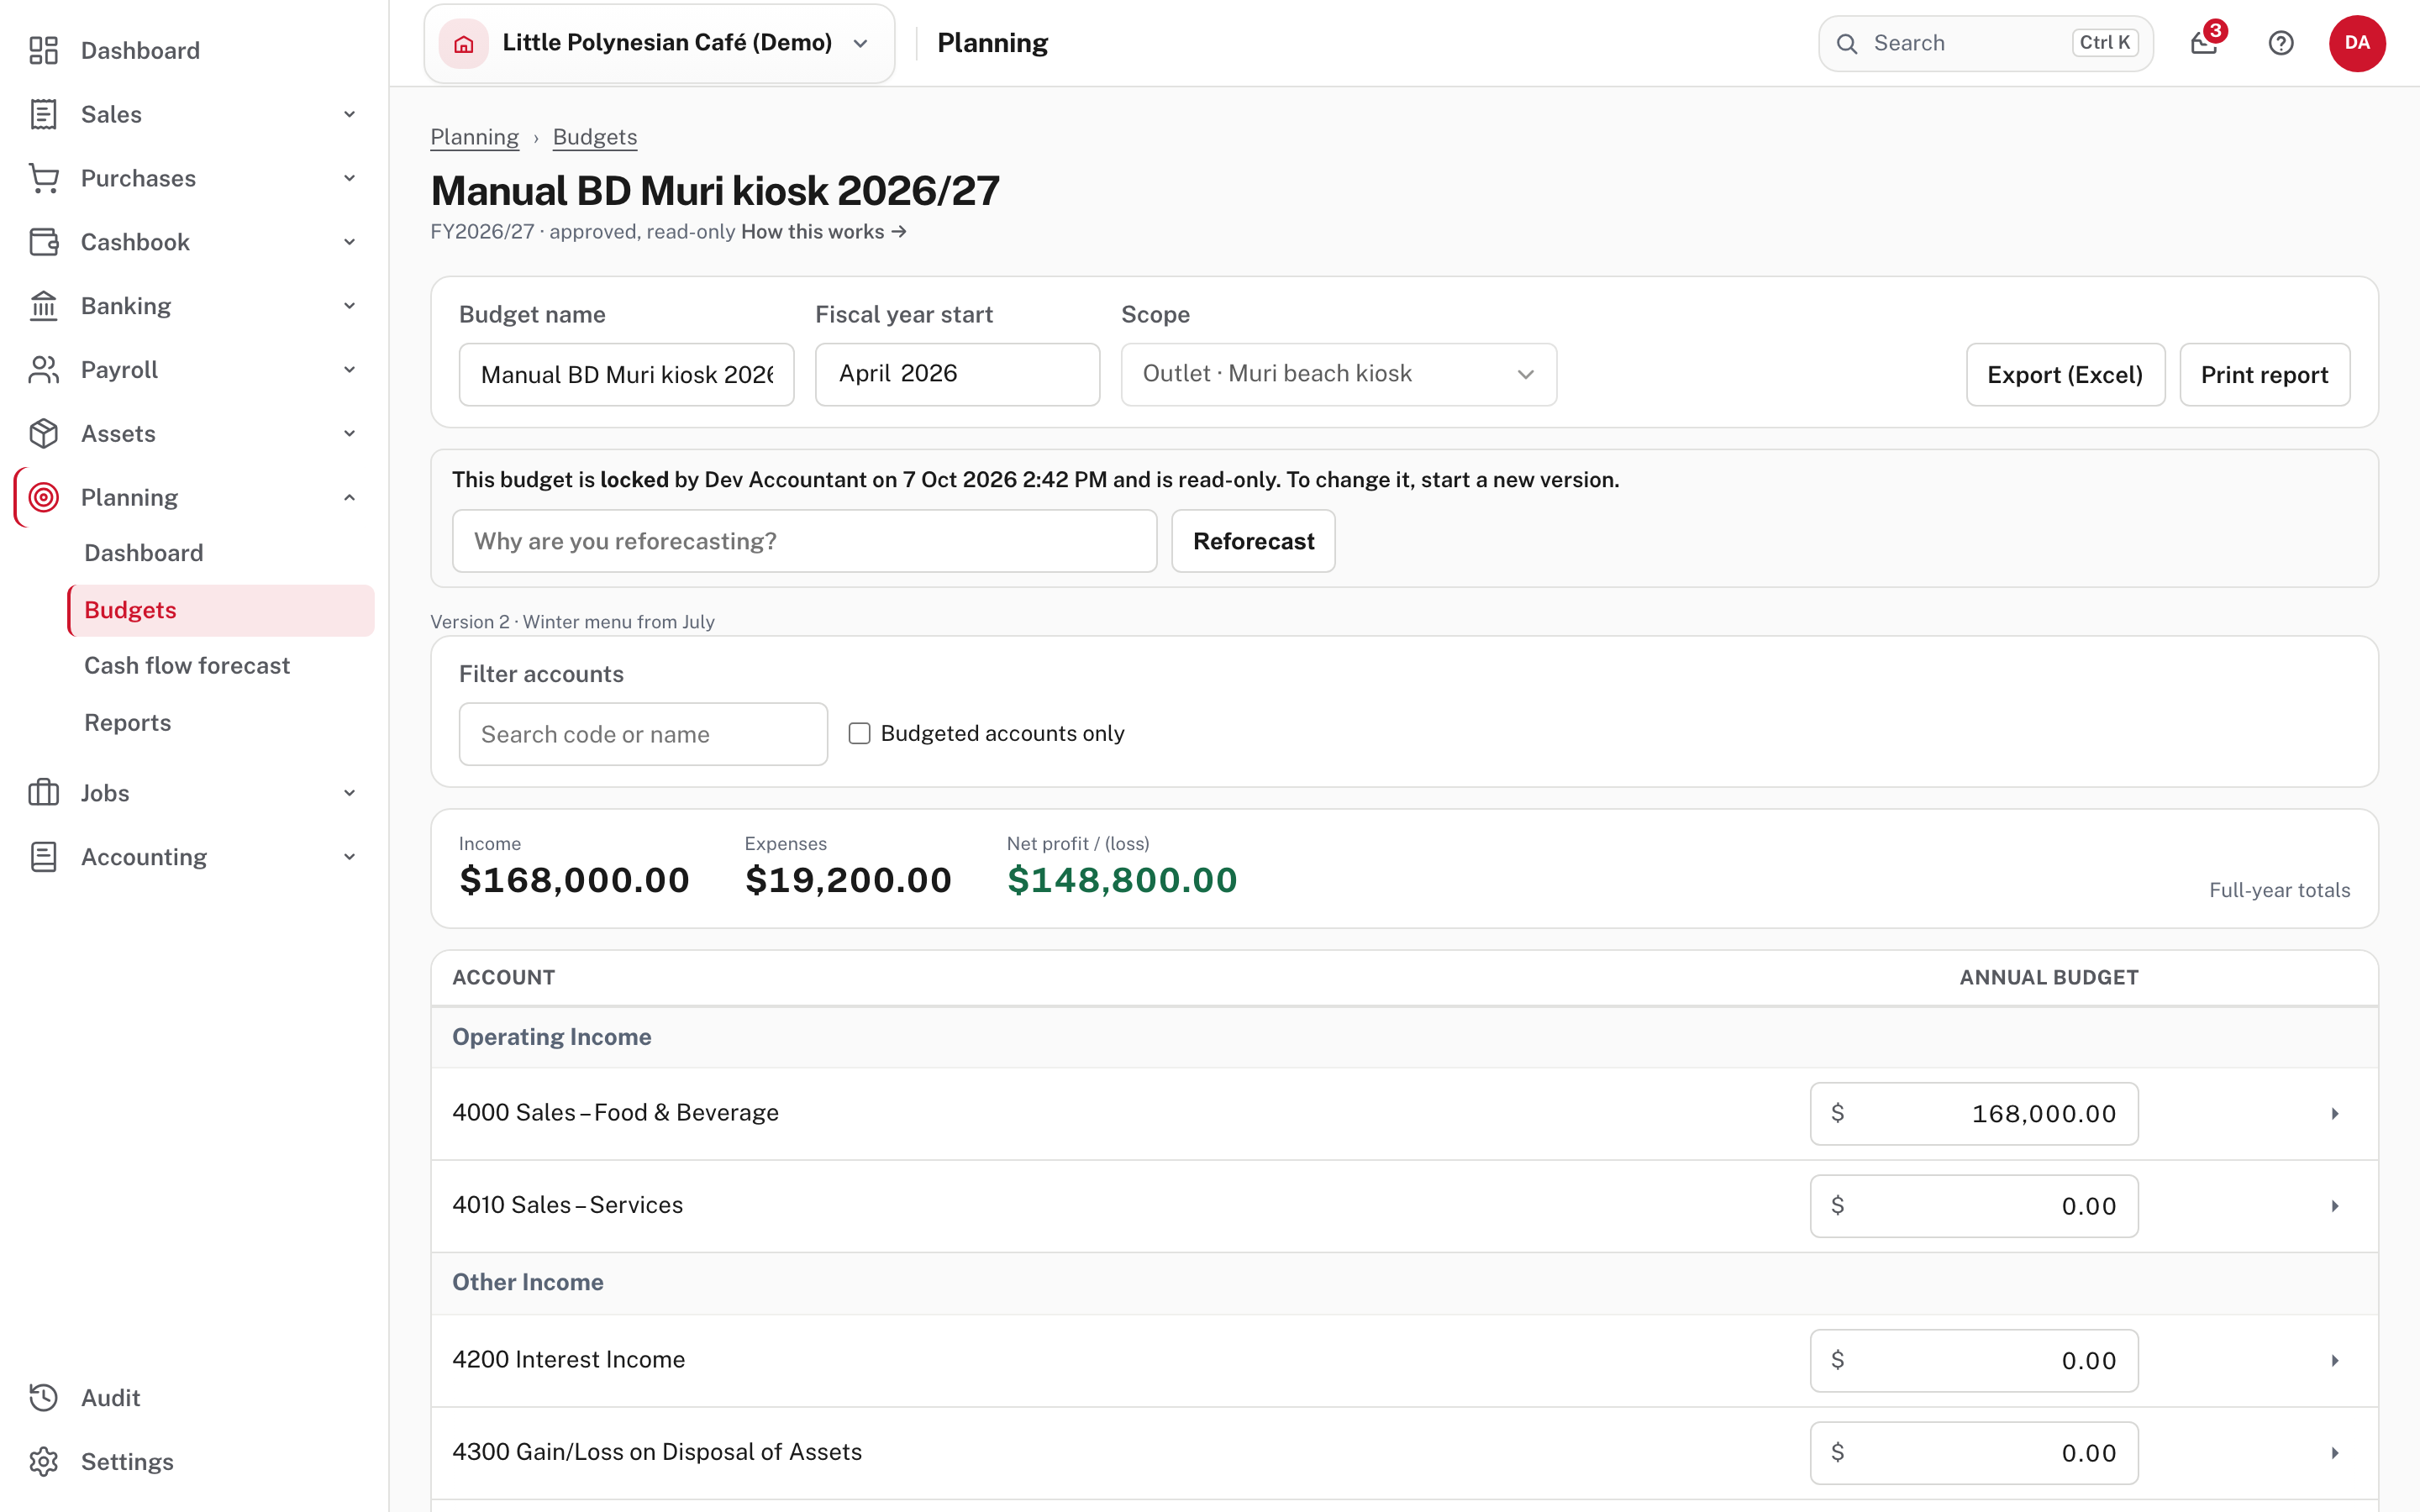Open the How this works link
The image size is (2420, 1512).
click(x=823, y=232)
